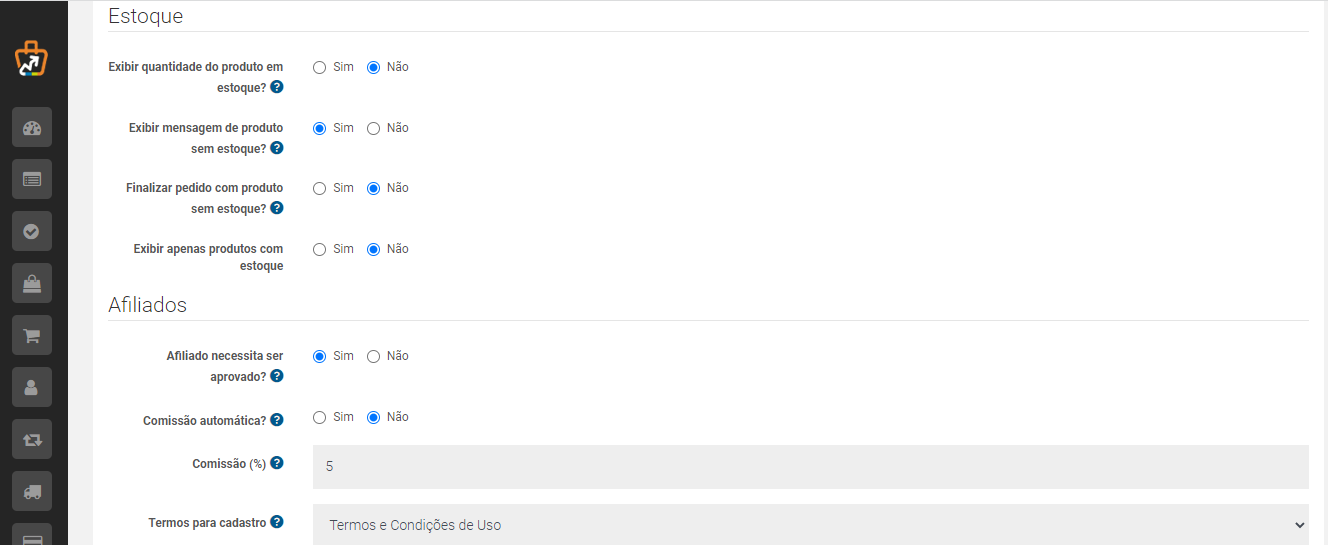Viewport: 1328px width, 545px height.
Task: Select Sim for Exibir quantidade do produto em estoque
Action: coord(320,67)
